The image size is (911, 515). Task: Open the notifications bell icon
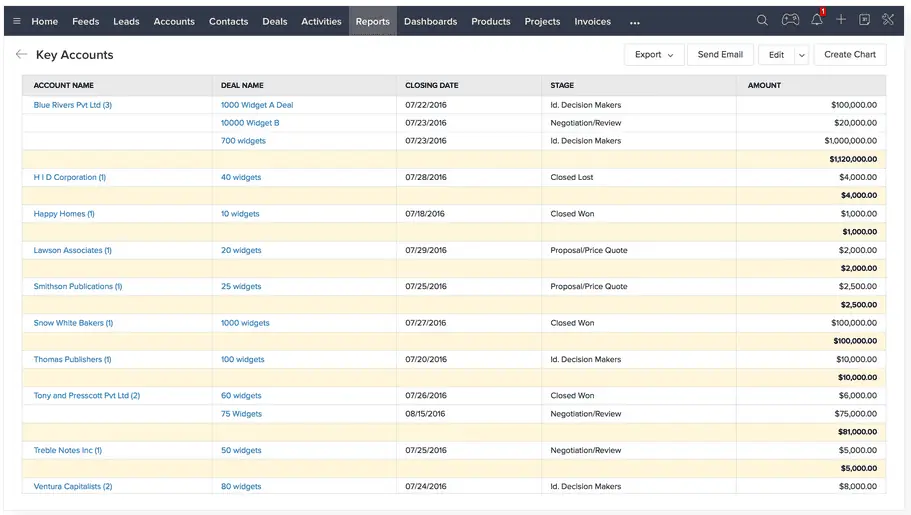tap(817, 21)
